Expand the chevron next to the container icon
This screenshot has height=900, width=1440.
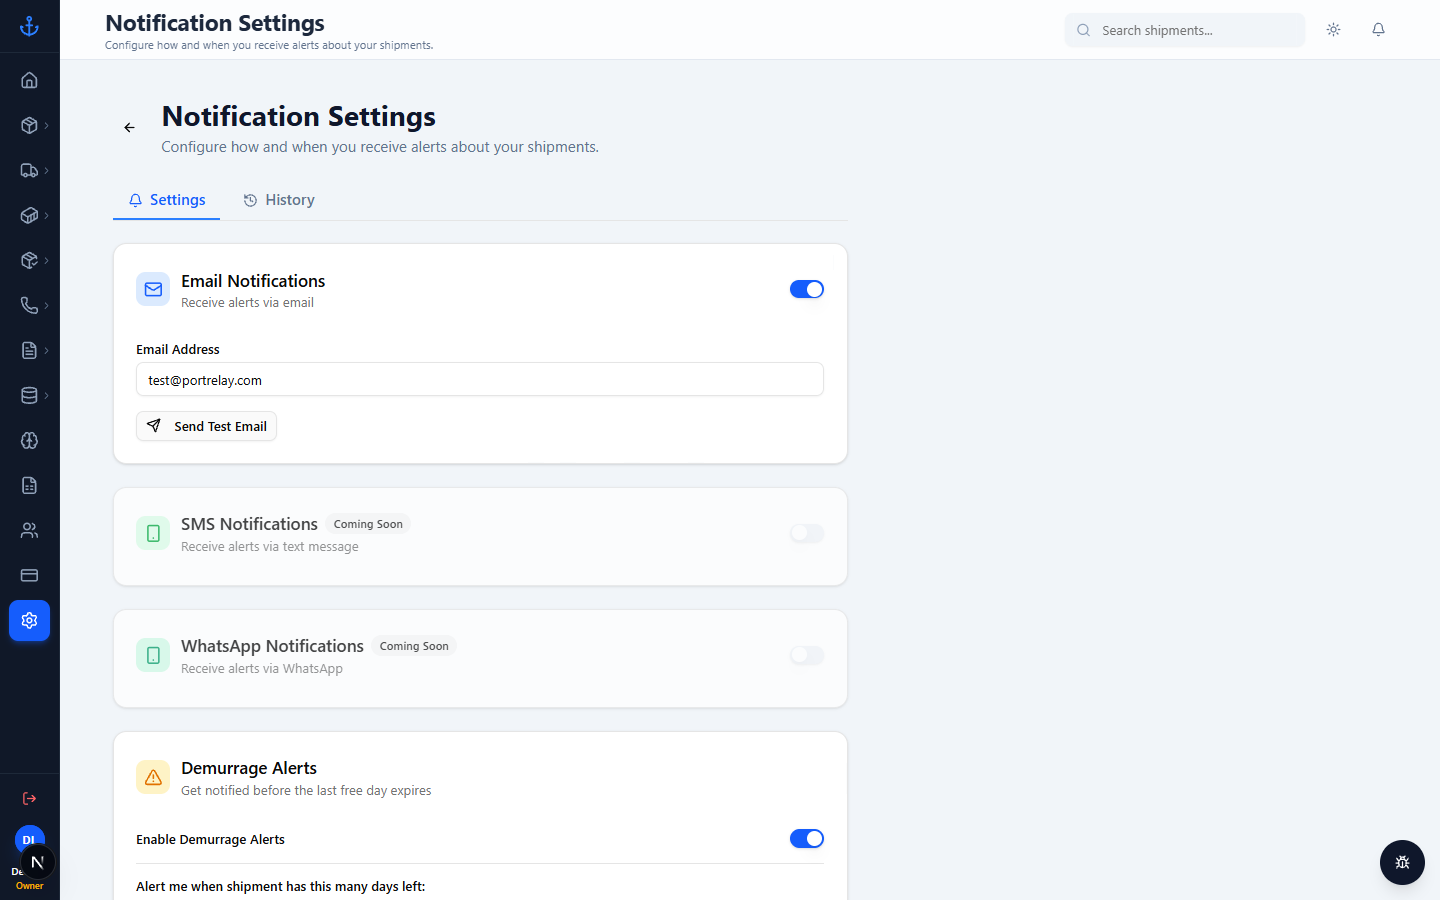pos(46,215)
